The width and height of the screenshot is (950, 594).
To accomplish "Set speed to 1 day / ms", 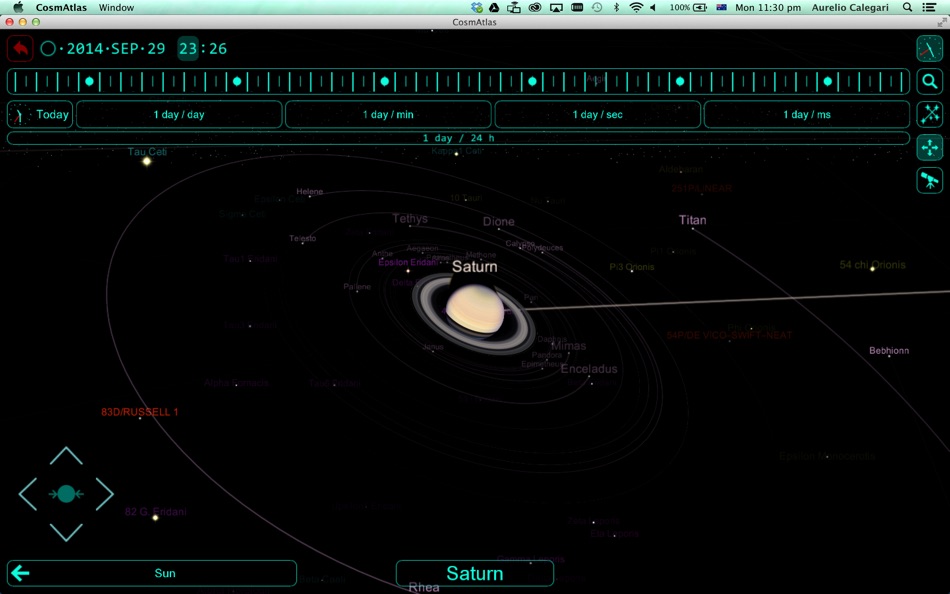I will [806, 115].
